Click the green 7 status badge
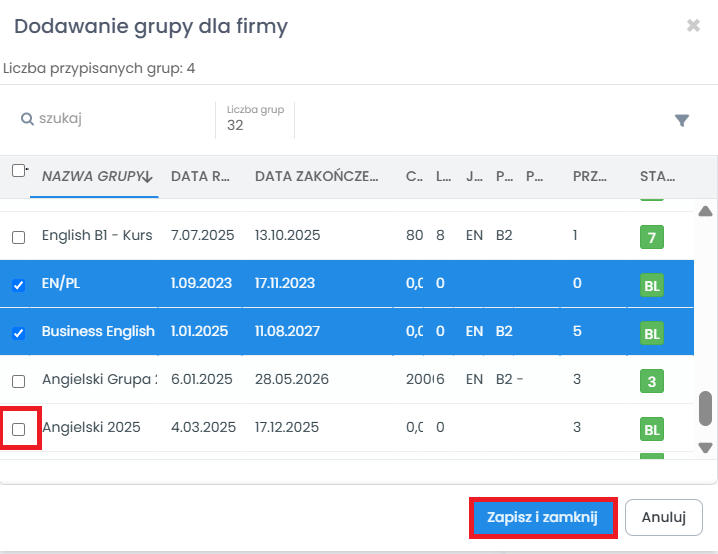Image resolution: width=718 pixels, height=554 pixels. pyautogui.click(x=652, y=238)
